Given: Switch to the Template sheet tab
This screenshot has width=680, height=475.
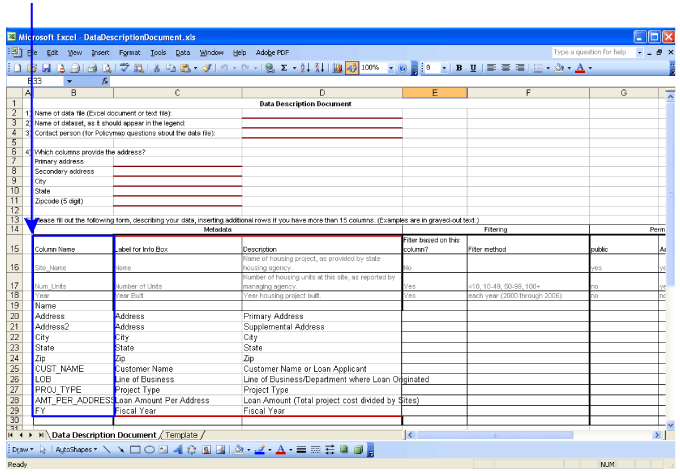Looking at the screenshot, I should (x=181, y=435).
